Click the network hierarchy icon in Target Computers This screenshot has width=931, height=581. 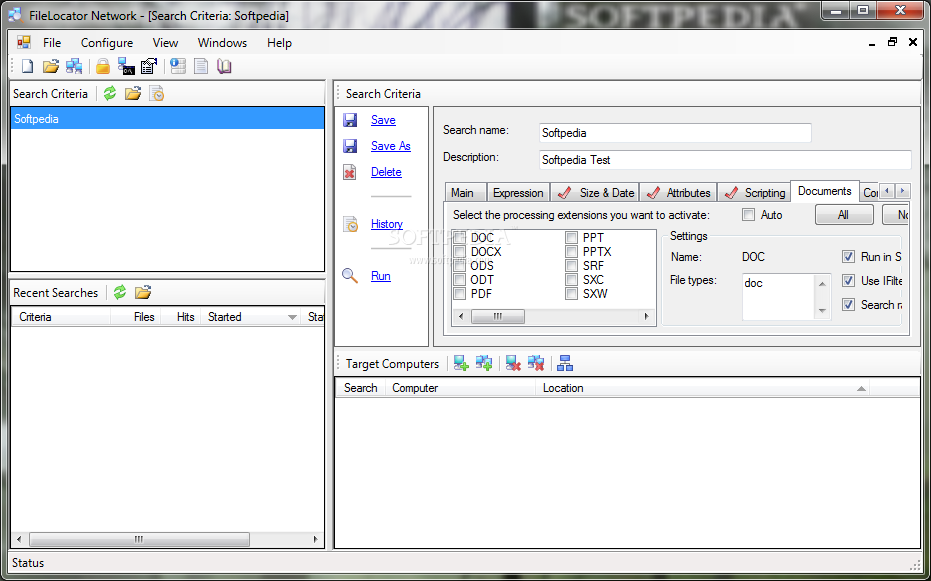point(565,363)
